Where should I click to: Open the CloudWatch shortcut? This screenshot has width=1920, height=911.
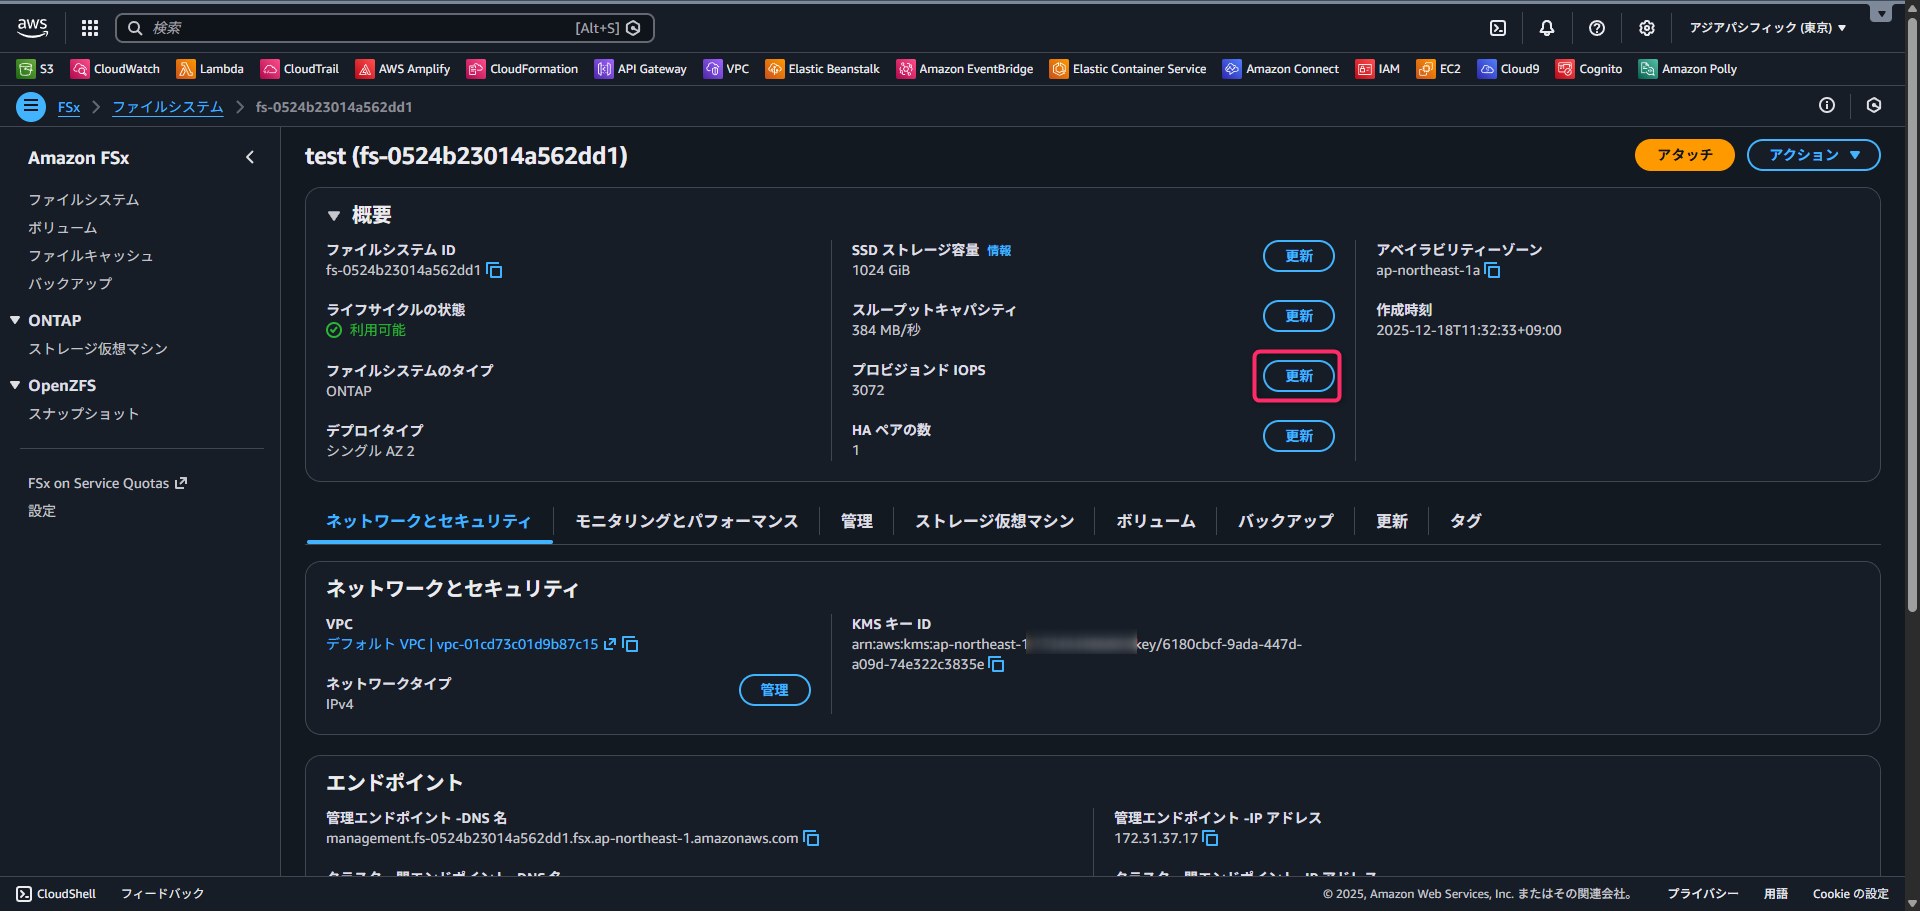tap(115, 69)
